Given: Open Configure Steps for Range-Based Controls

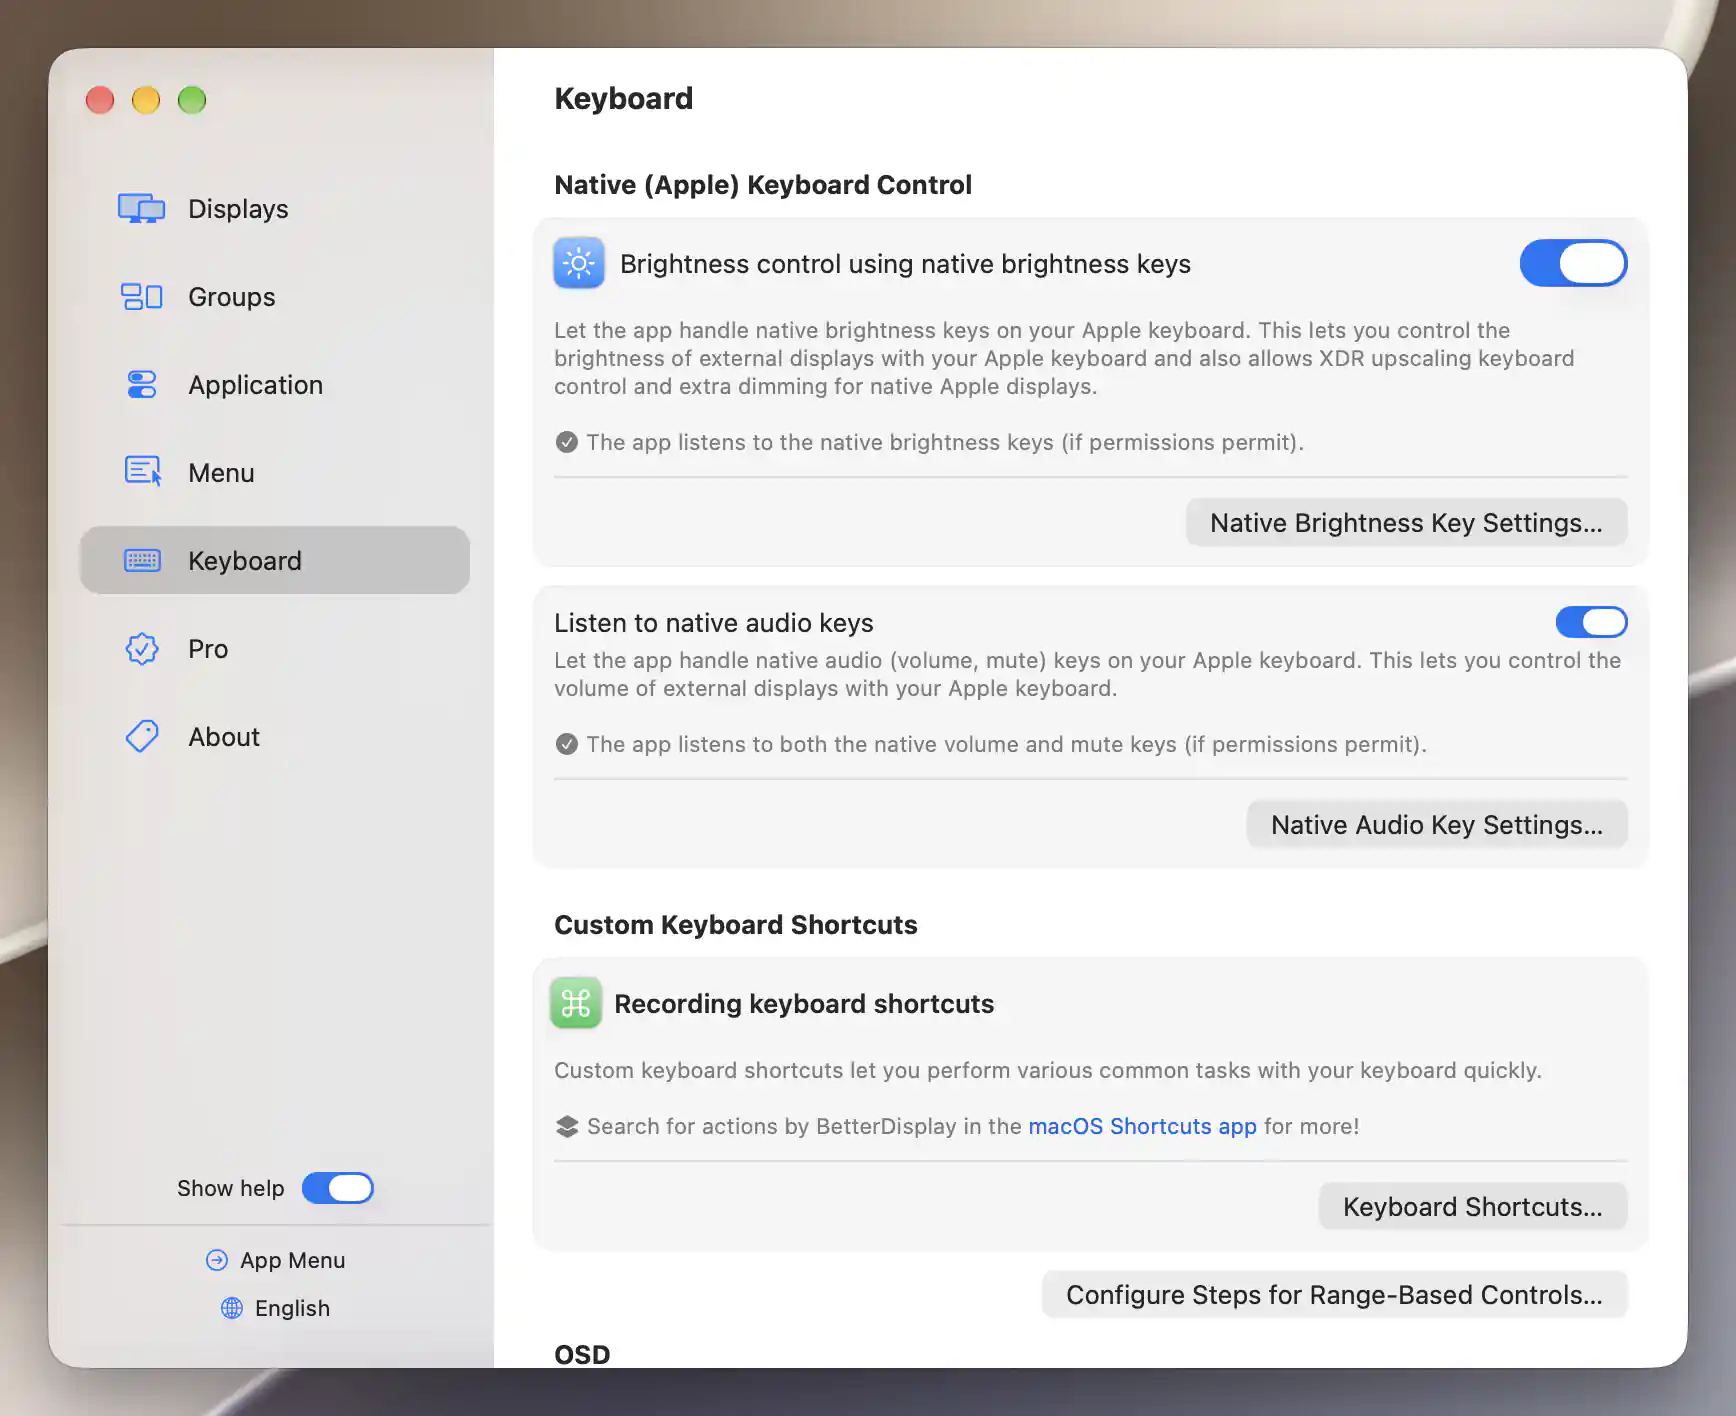Looking at the screenshot, I should (x=1334, y=1294).
